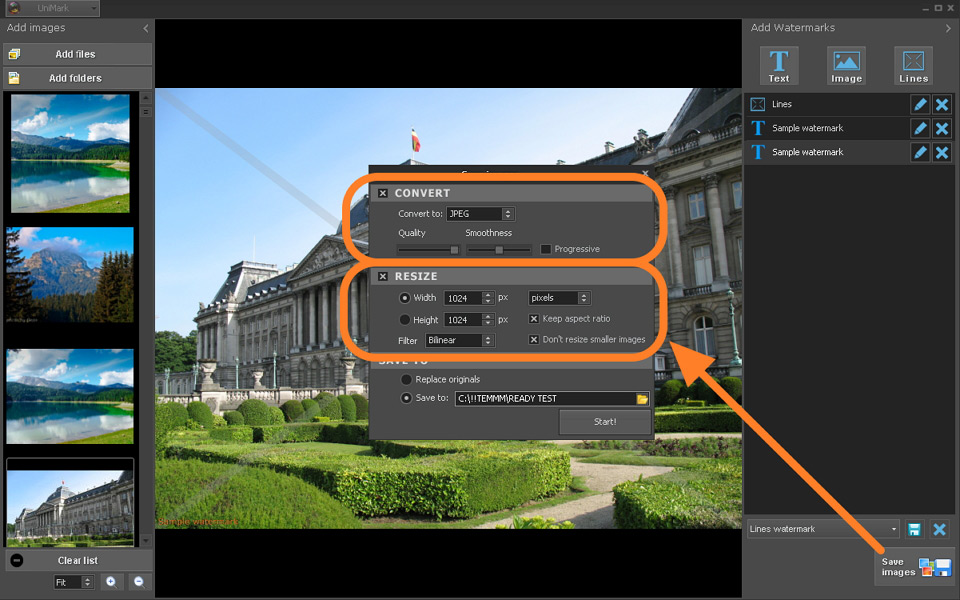This screenshot has height=600, width=960.
Task: Zoom out of the image preview
Action: pos(139,581)
